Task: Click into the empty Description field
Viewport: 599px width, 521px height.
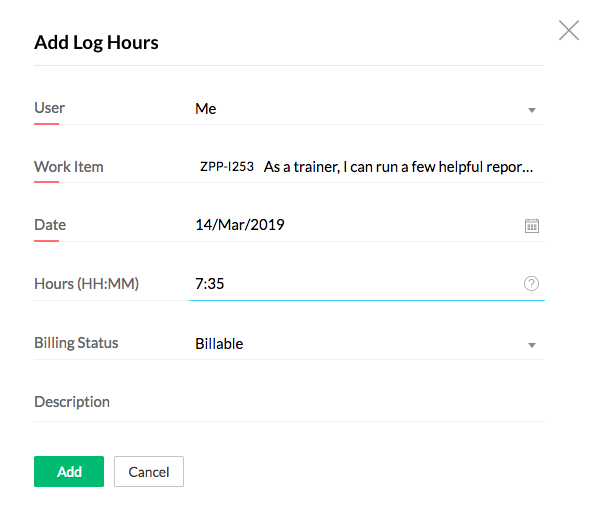Action: pyautogui.click(x=367, y=402)
